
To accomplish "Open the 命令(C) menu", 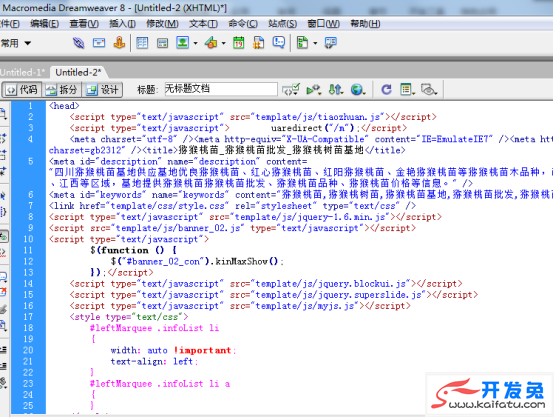I will point(243,24).
